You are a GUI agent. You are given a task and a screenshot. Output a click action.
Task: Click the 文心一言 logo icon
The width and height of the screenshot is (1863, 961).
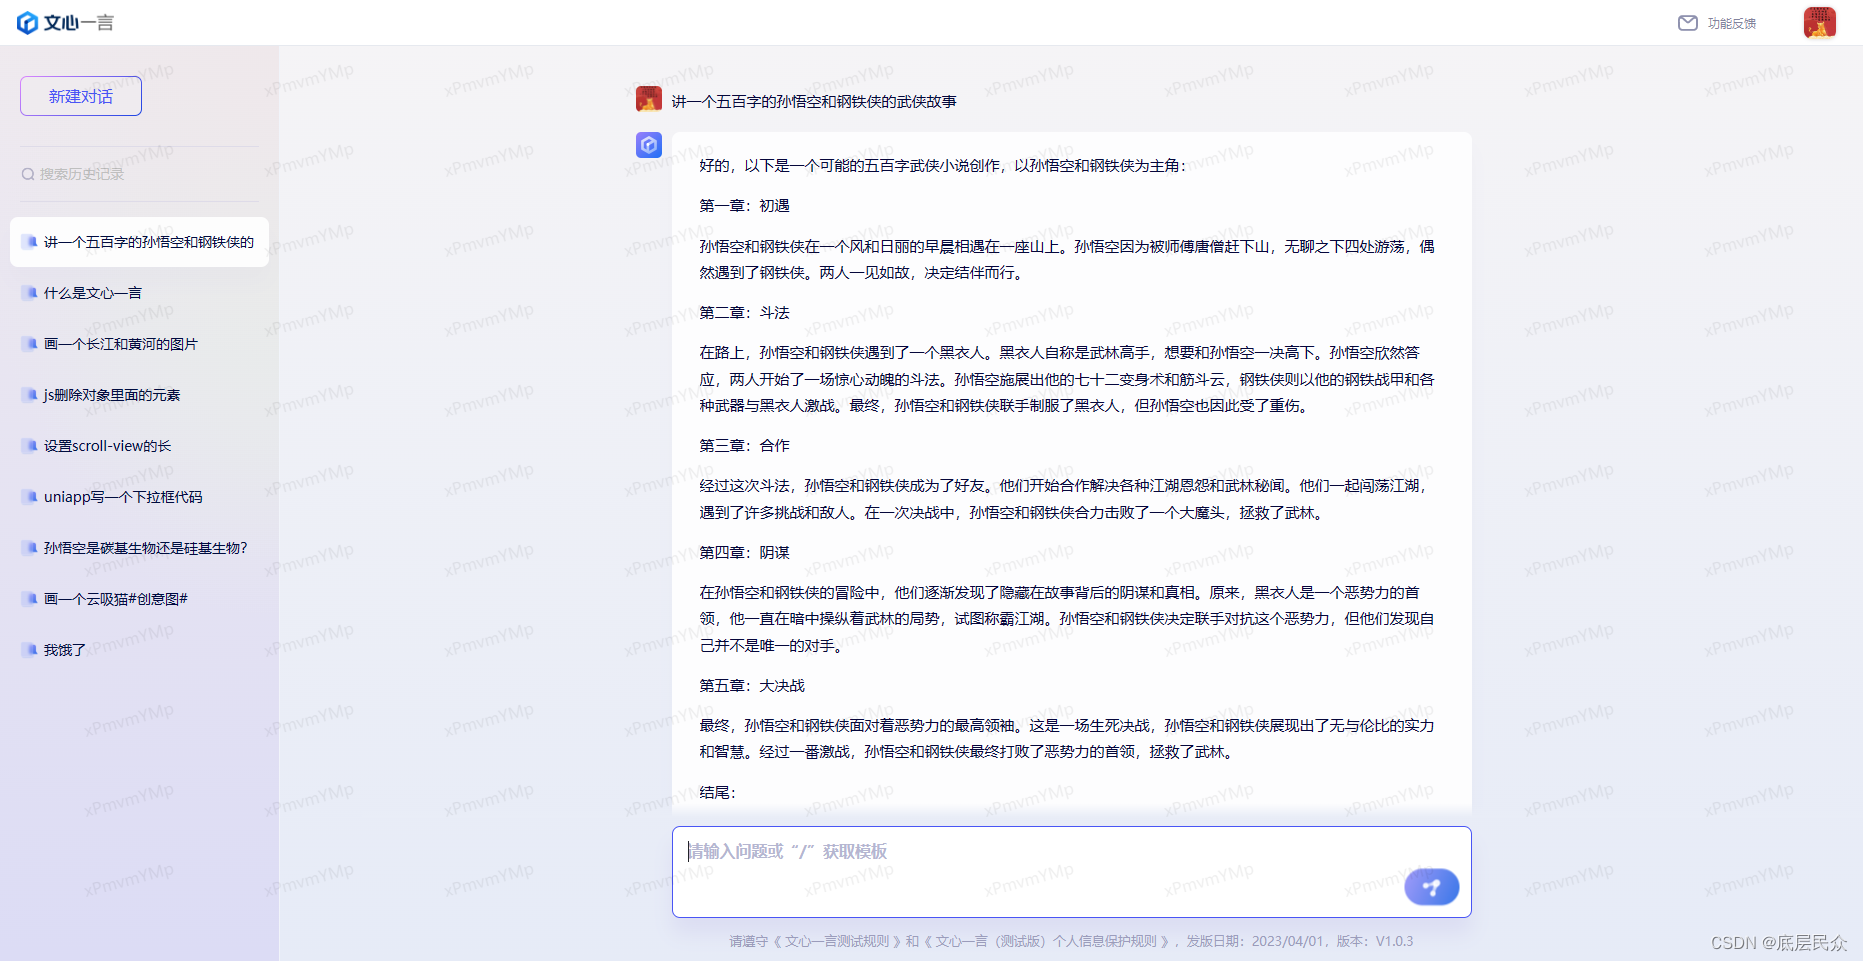pyautogui.click(x=28, y=23)
